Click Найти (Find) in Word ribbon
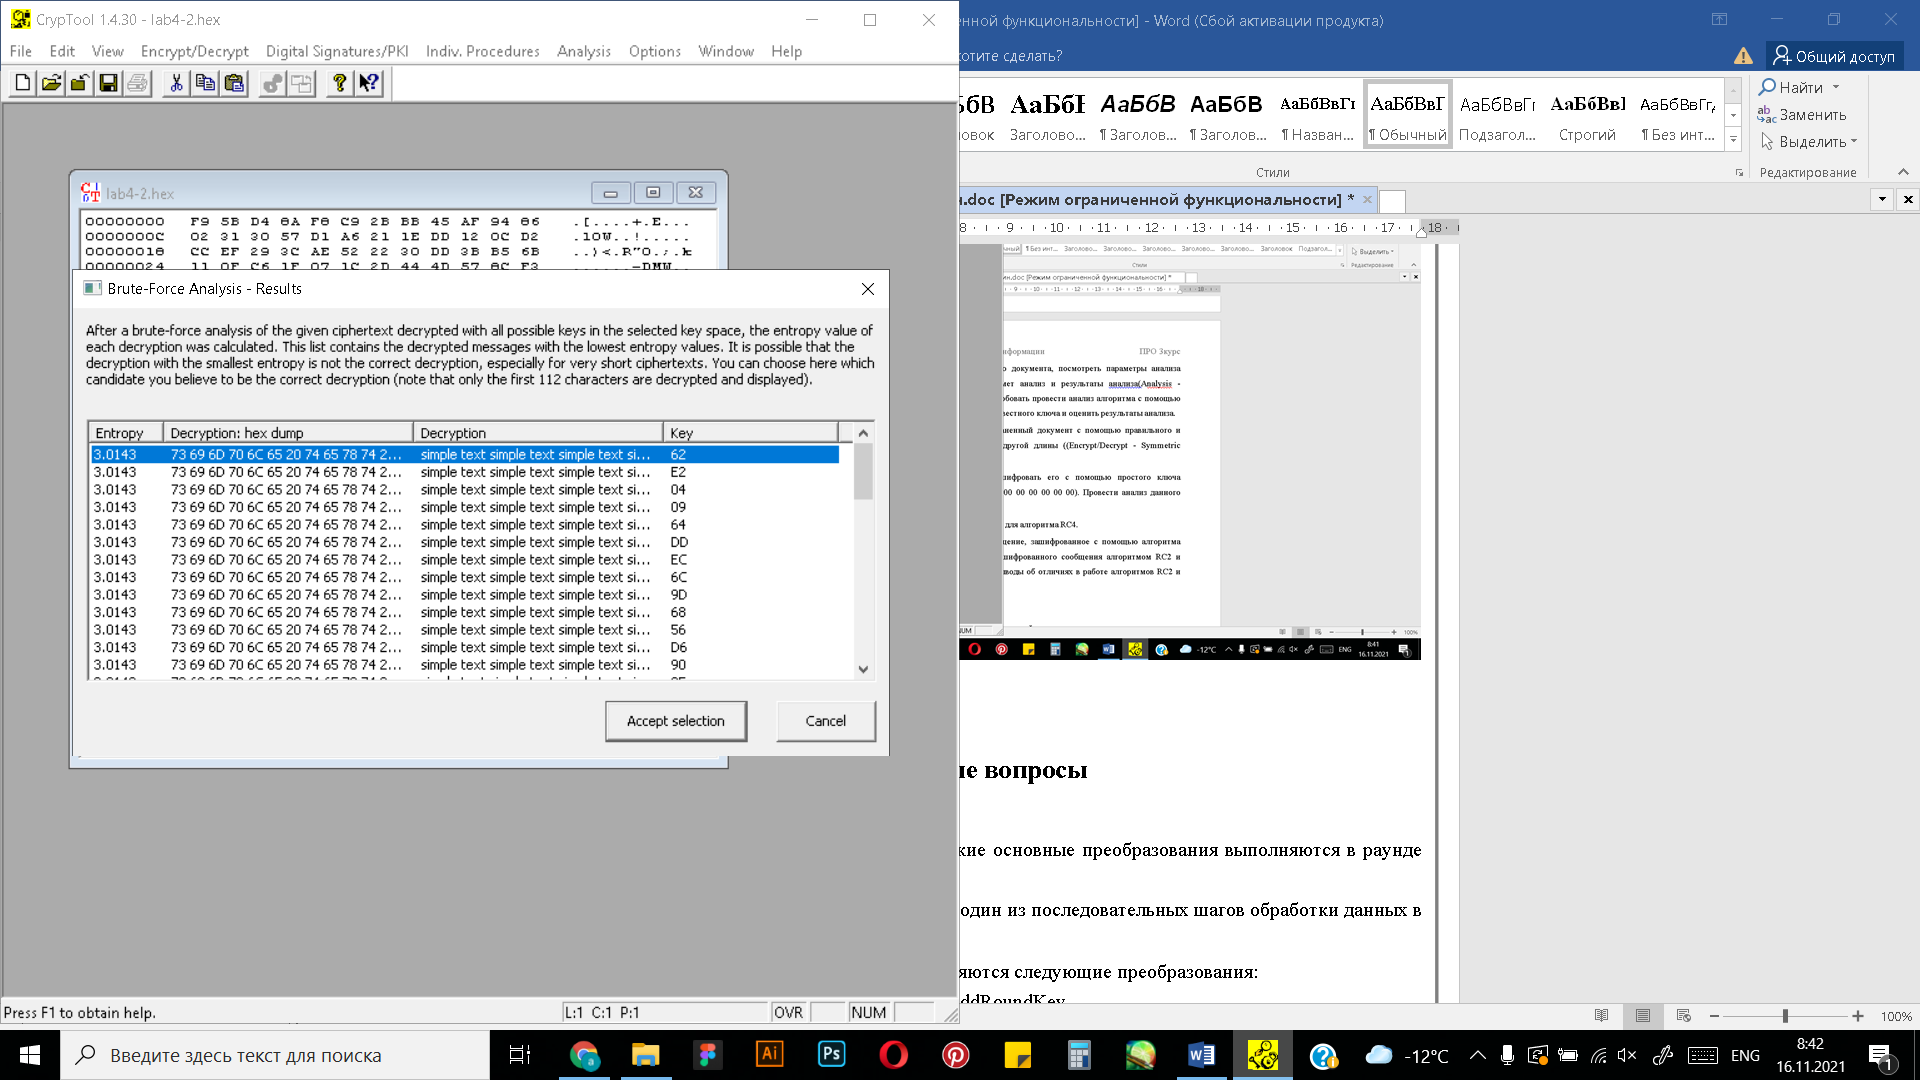1920x1080 pixels. click(1792, 88)
